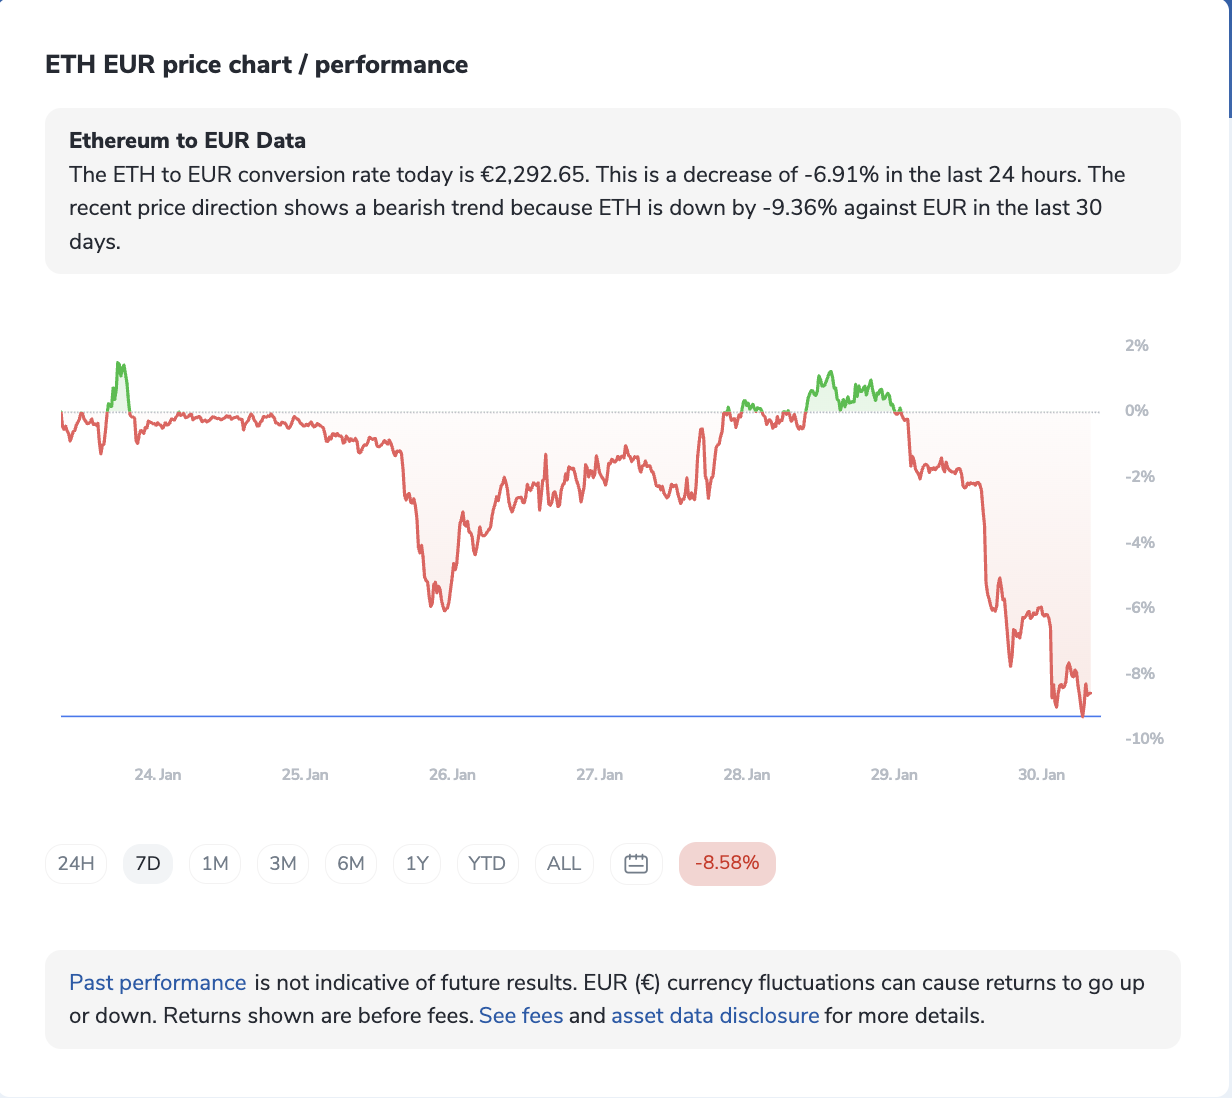Click the 28. Jan date label
The image size is (1232, 1098).
[747, 775]
